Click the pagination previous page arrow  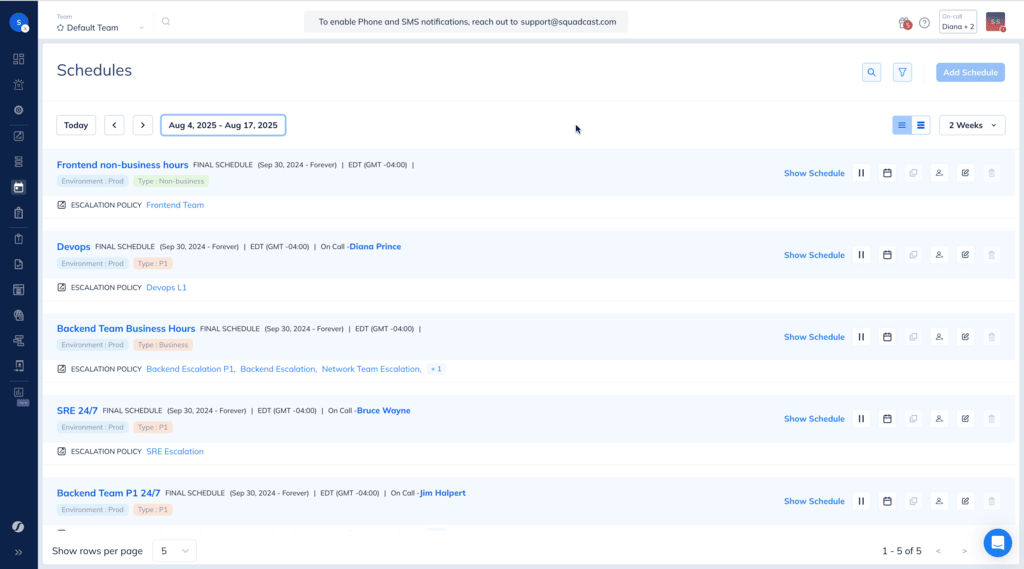click(x=938, y=551)
